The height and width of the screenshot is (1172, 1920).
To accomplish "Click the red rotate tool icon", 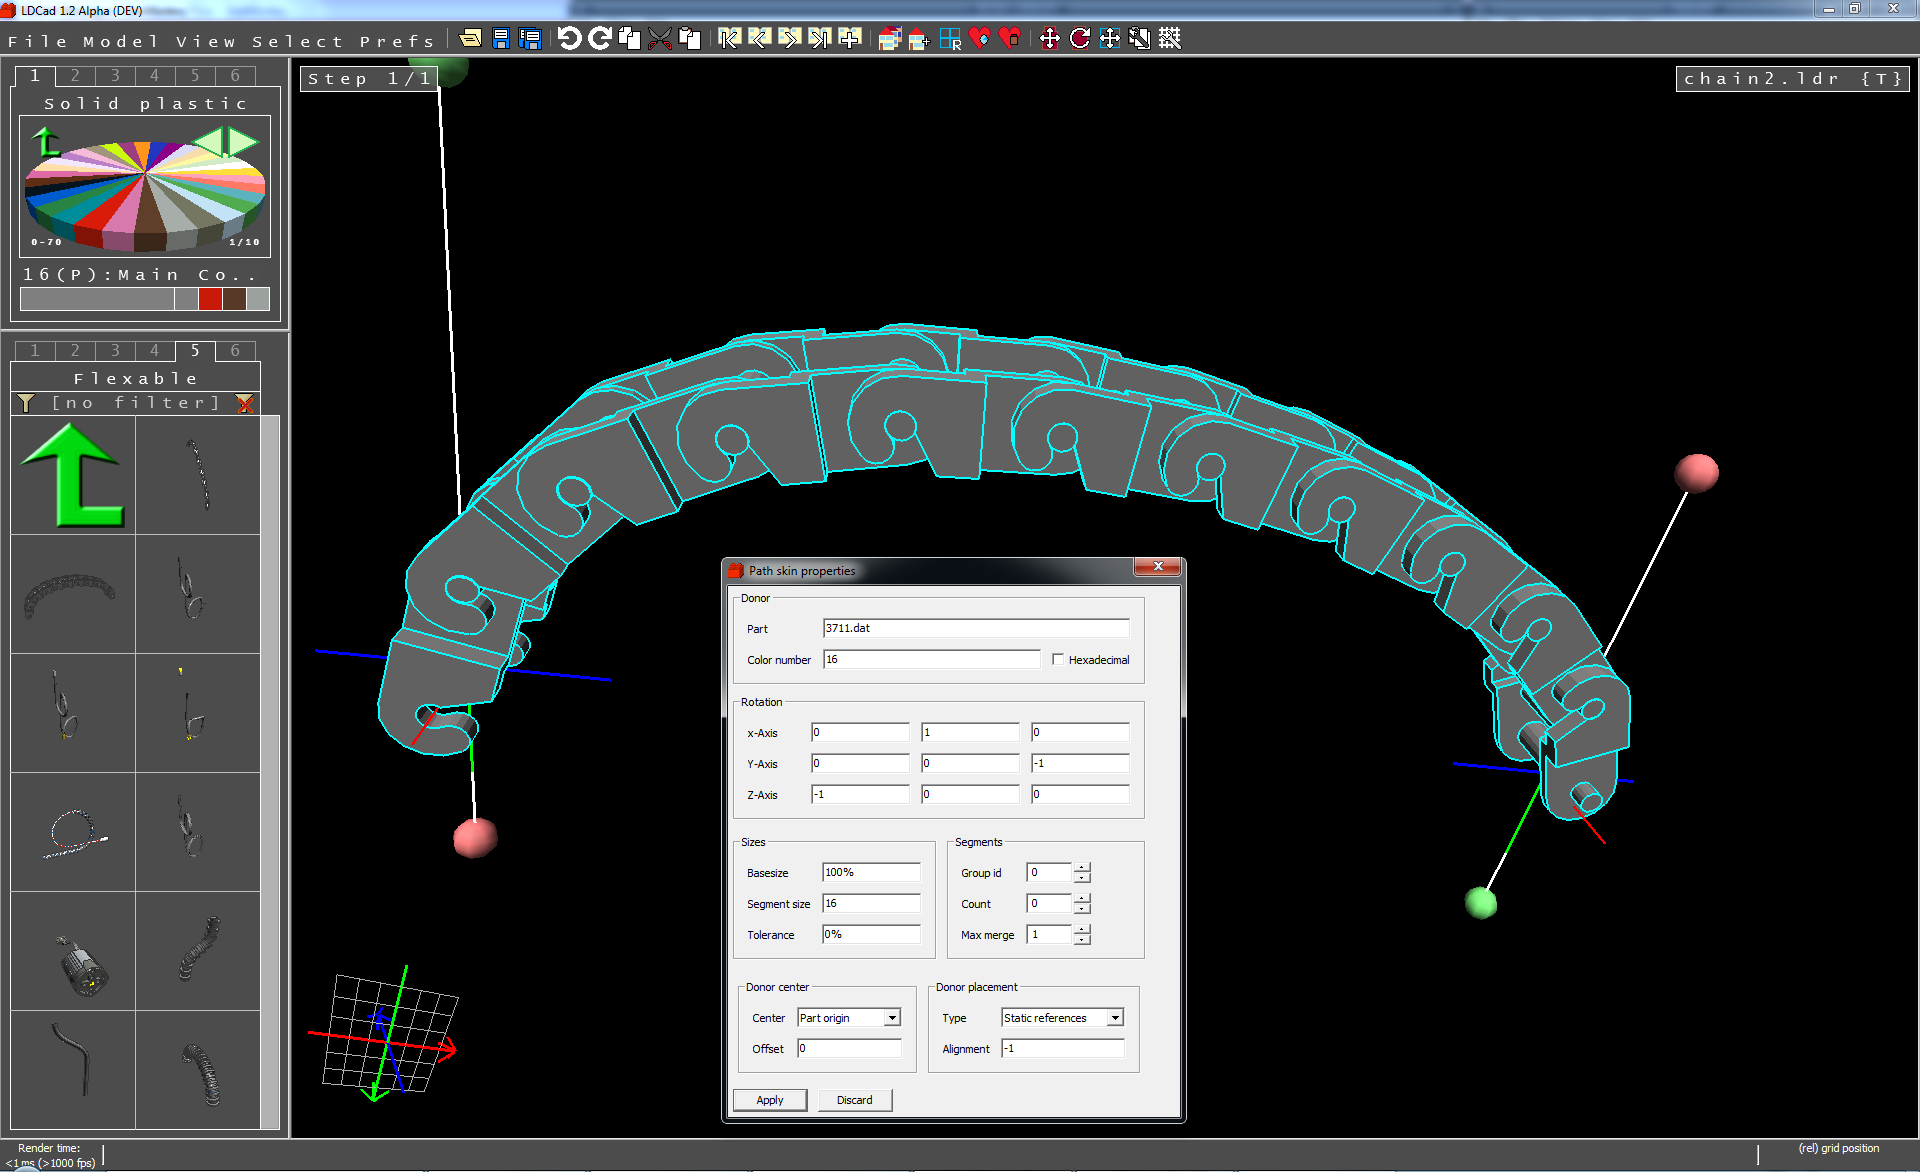I will [1080, 39].
